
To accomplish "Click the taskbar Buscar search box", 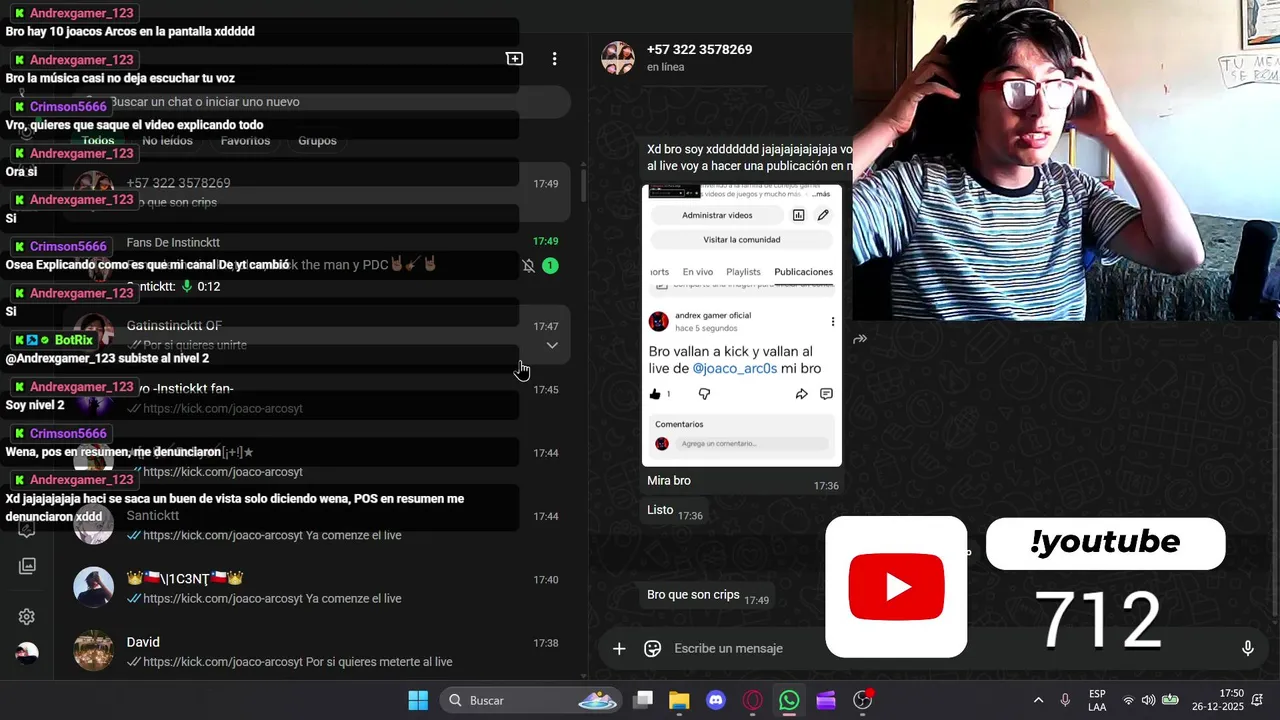I will click(x=533, y=701).
